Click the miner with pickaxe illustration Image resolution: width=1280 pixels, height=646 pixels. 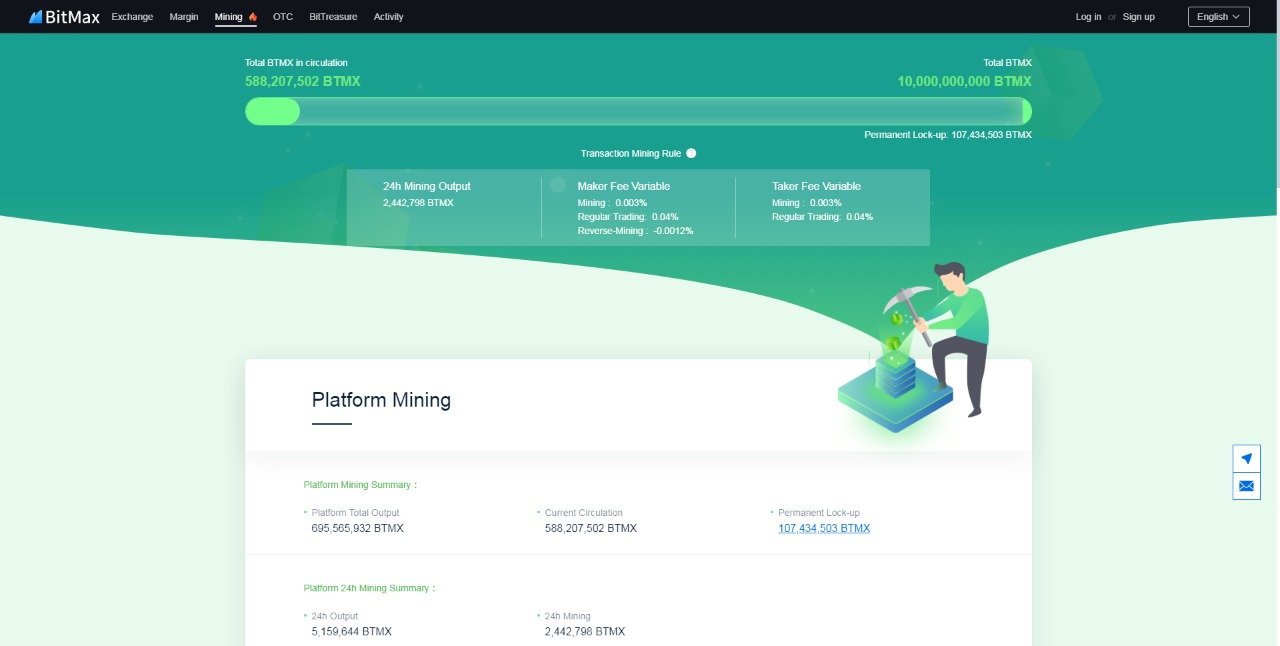[x=914, y=346]
